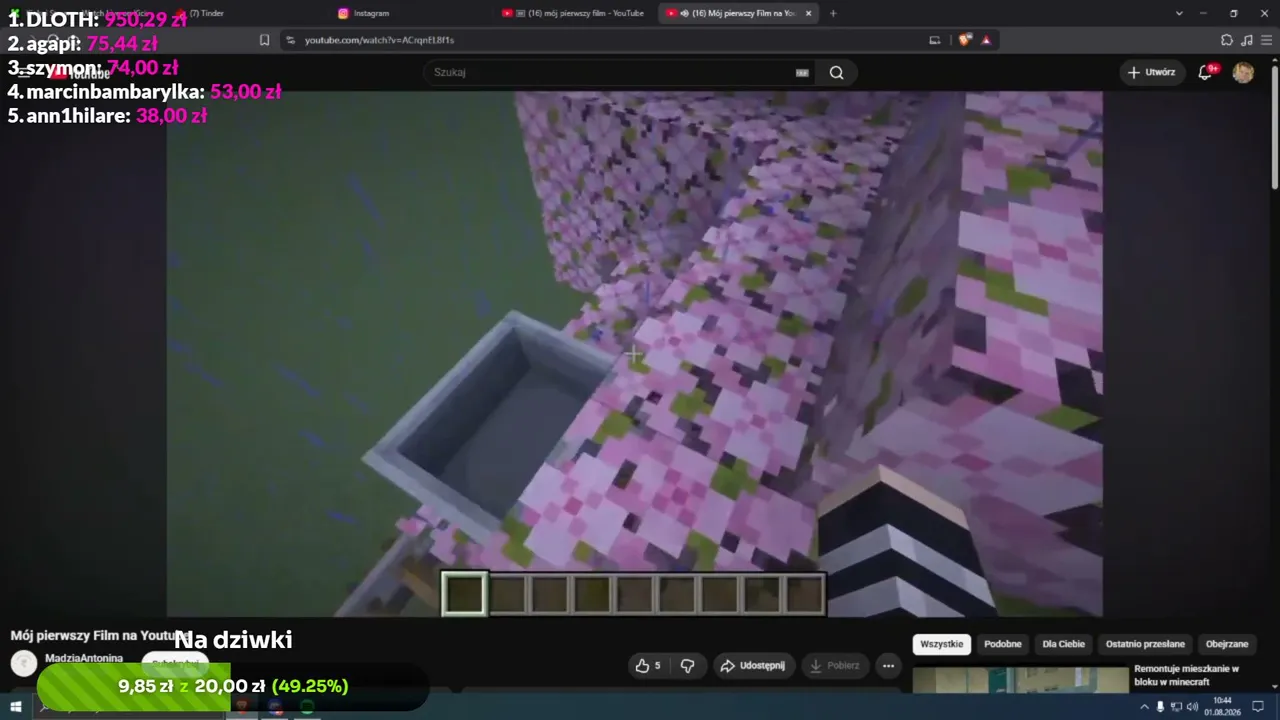The image size is (1280, 720).
Task: Click the bookmark icon beside the address bar
Action: 264,40
